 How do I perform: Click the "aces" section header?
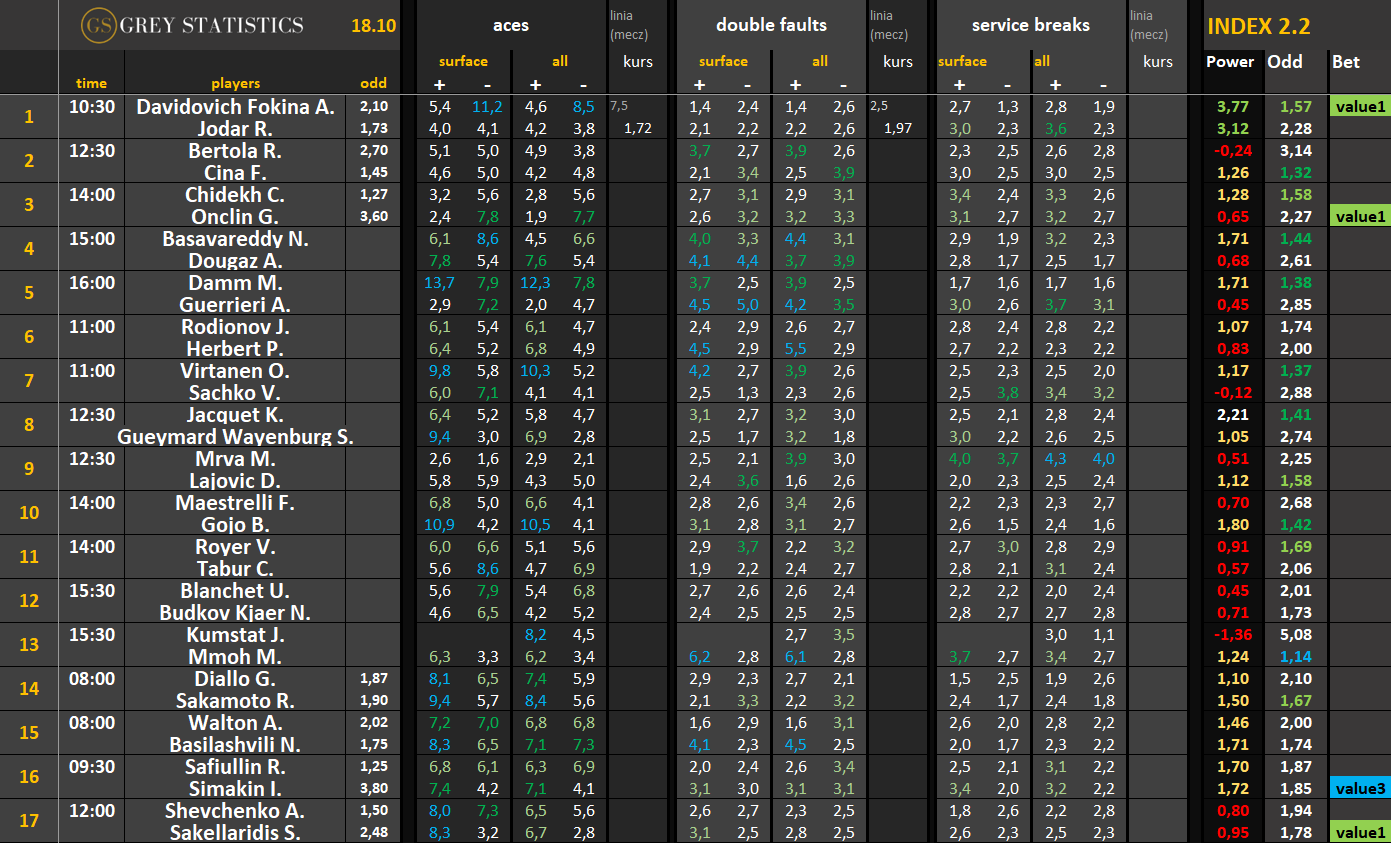tap(511, 25)
